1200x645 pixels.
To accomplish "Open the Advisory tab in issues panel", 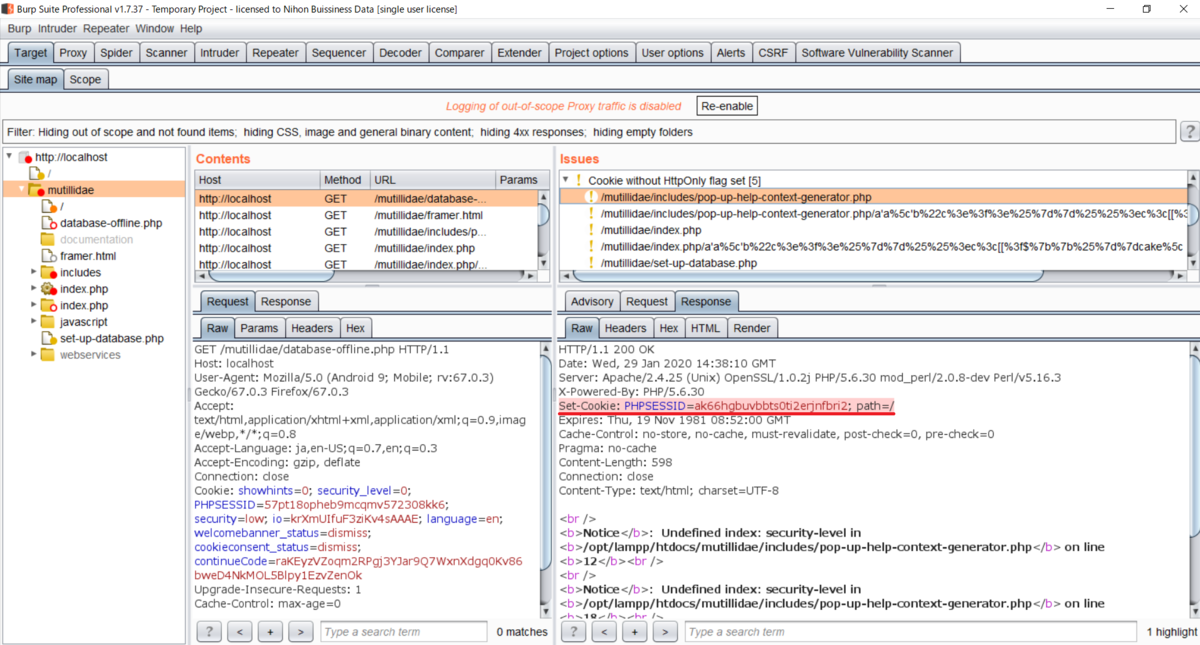I will tap(592, 301).
